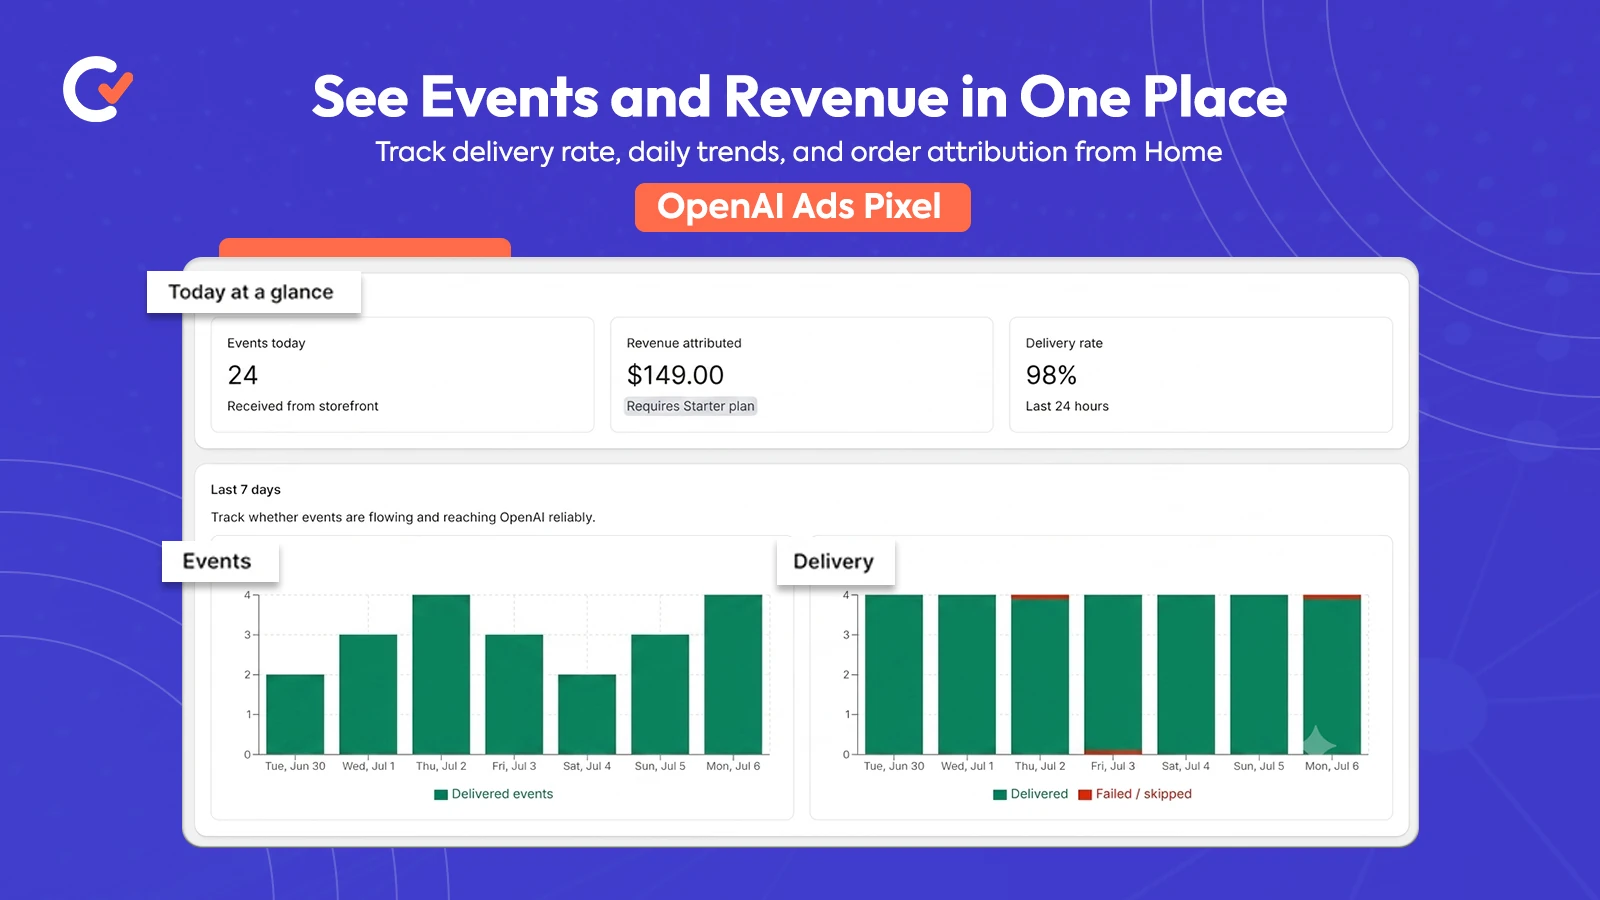This screenshot has width=1600, height=900.
Task: Click the 98% delivery rate value
Action: [1051, 375]
